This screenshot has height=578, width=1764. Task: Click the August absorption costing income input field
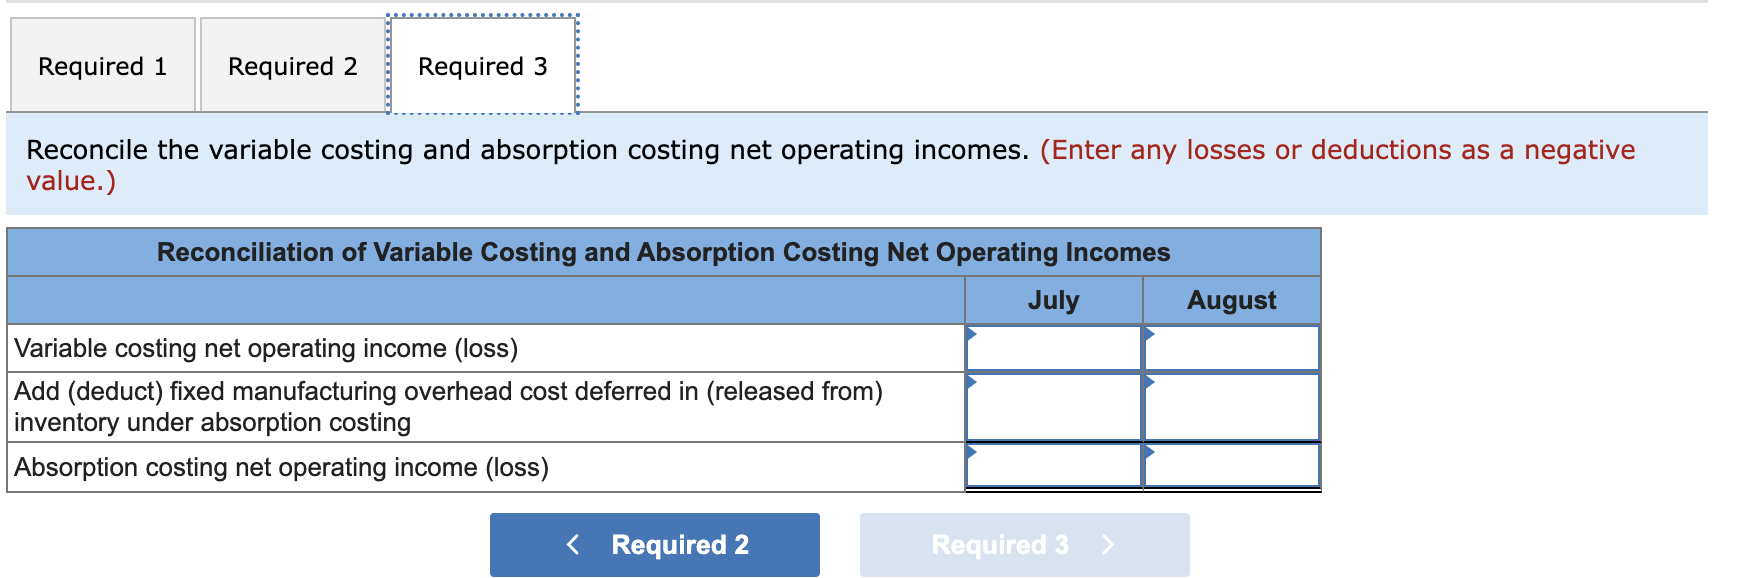tap(1231, 466)
